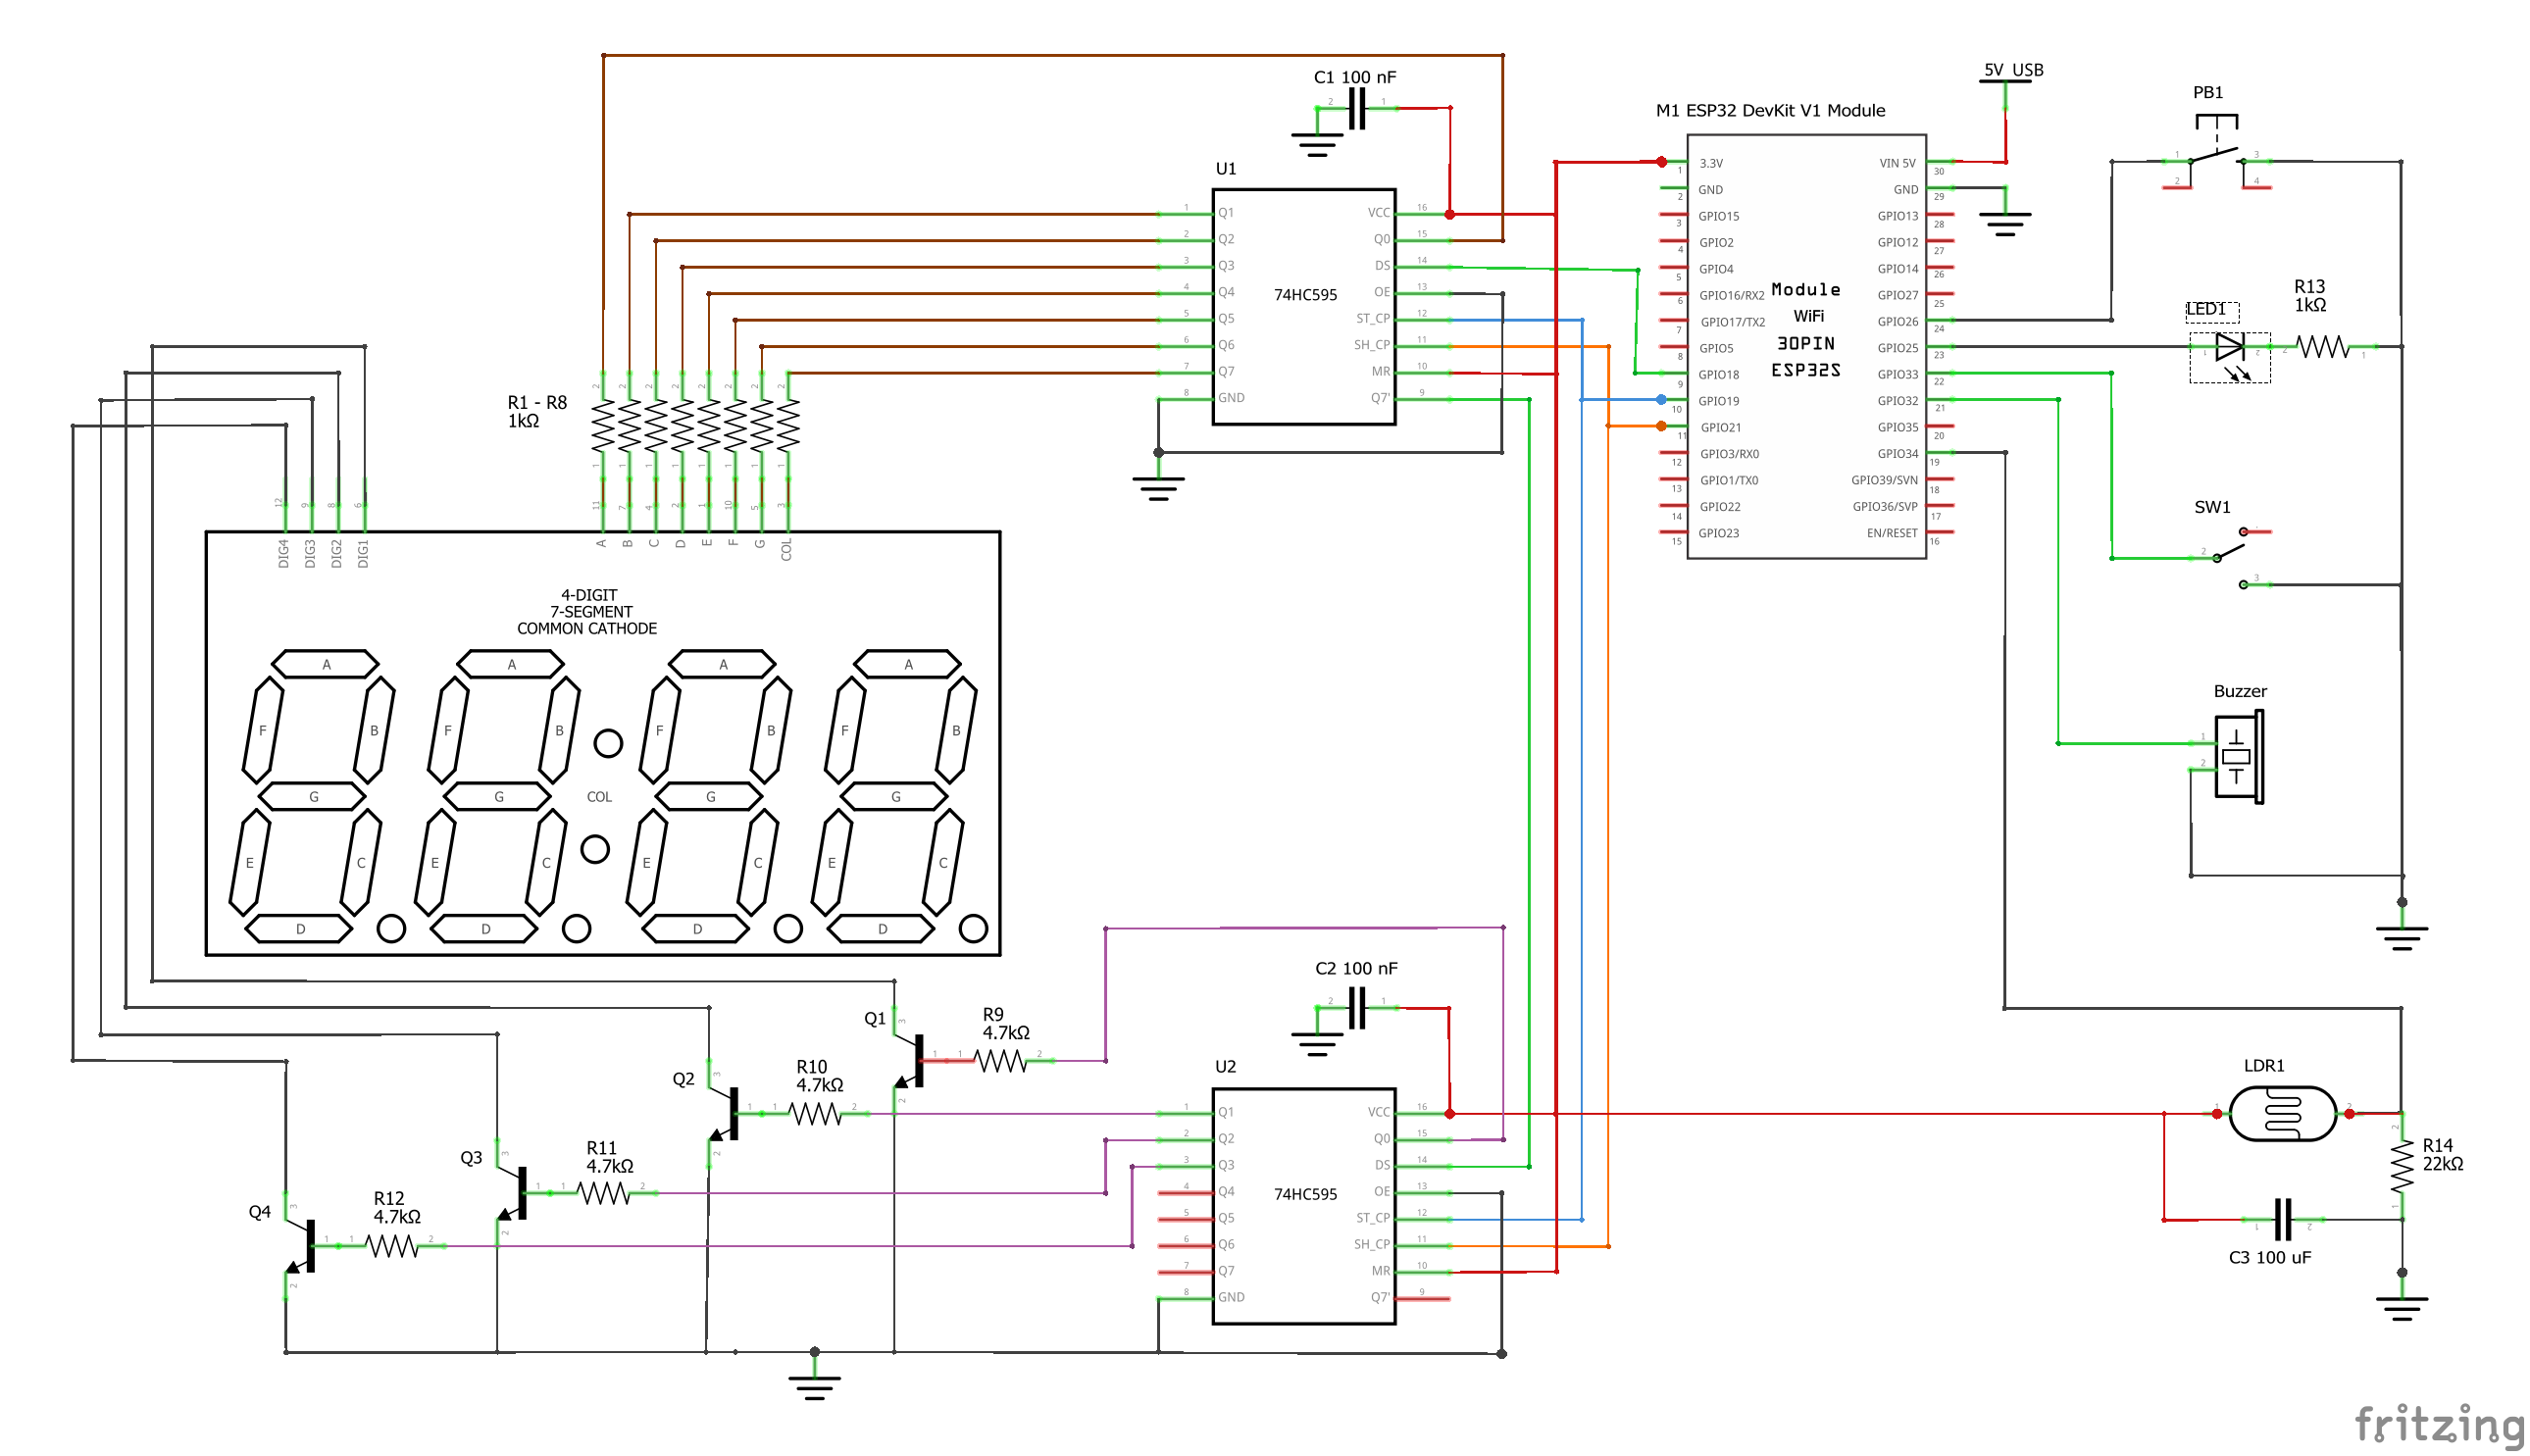Viewport: 2530px width, 1456px height.
Task: Click the GPIO26 pin label on ESP32
Action: pyautogui.click(x=1898, y=322)
